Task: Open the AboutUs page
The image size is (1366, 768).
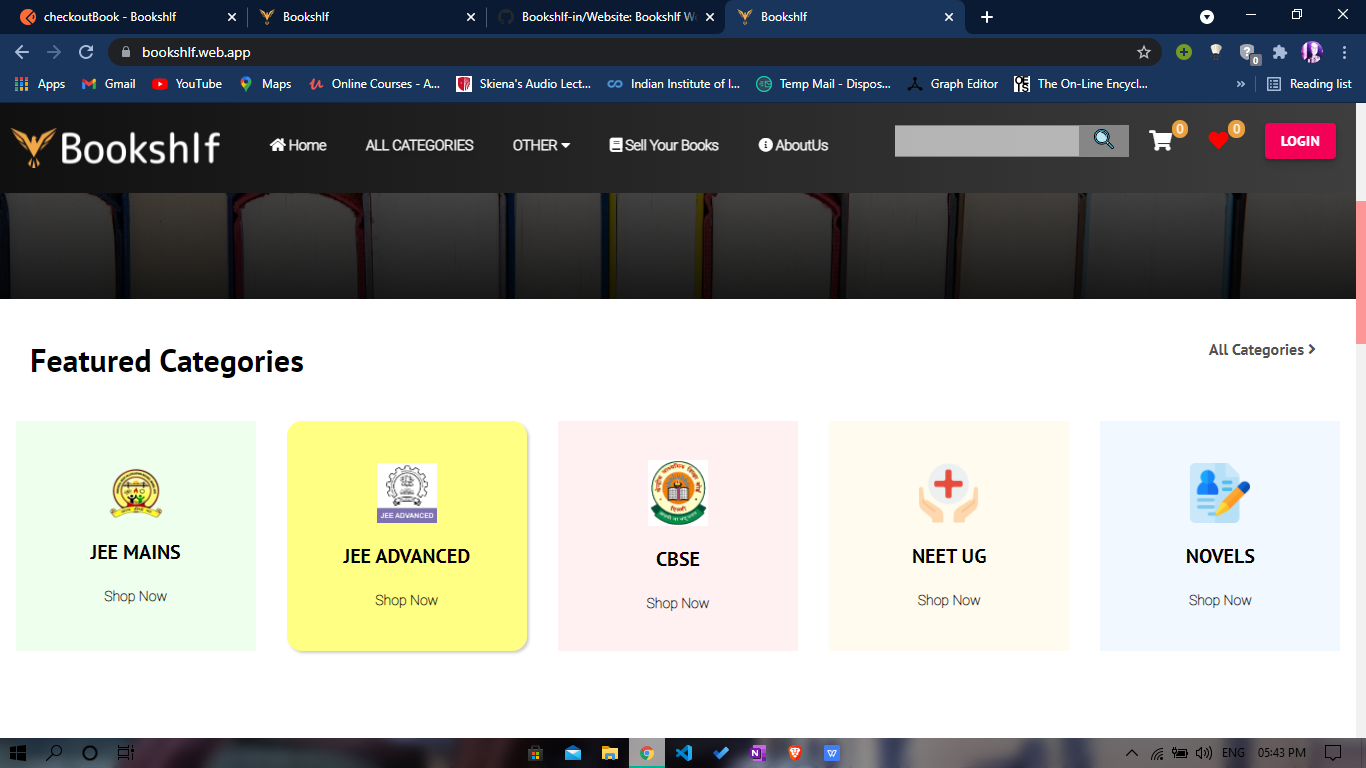Action: 793,145
